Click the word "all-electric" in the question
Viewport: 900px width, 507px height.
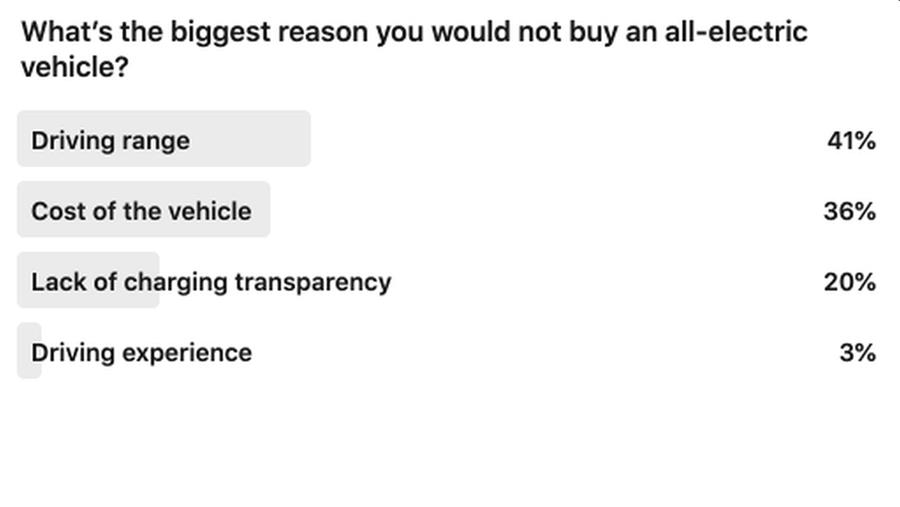[x=736, y=32]
